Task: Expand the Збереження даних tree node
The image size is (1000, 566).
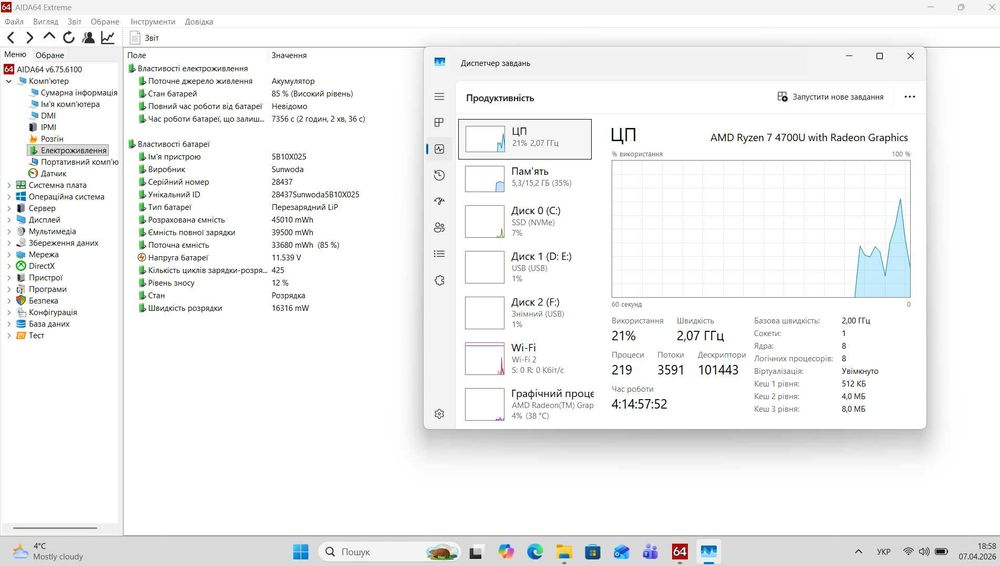Action: (x=9, y=242)
